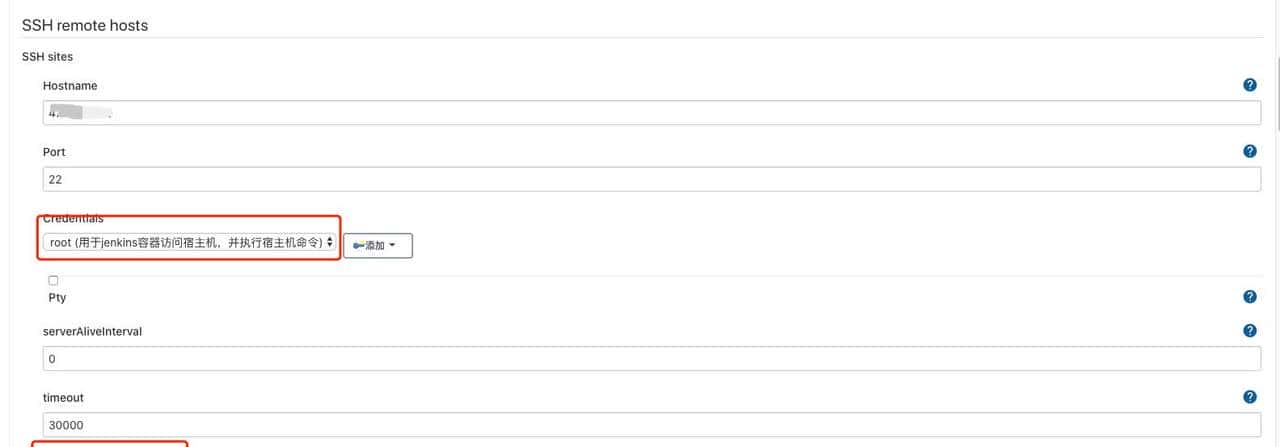Select the serverAliveInterval input box
Image resolution: width=1280 pixels, height=447 pixels.
(x=651, y=358)
